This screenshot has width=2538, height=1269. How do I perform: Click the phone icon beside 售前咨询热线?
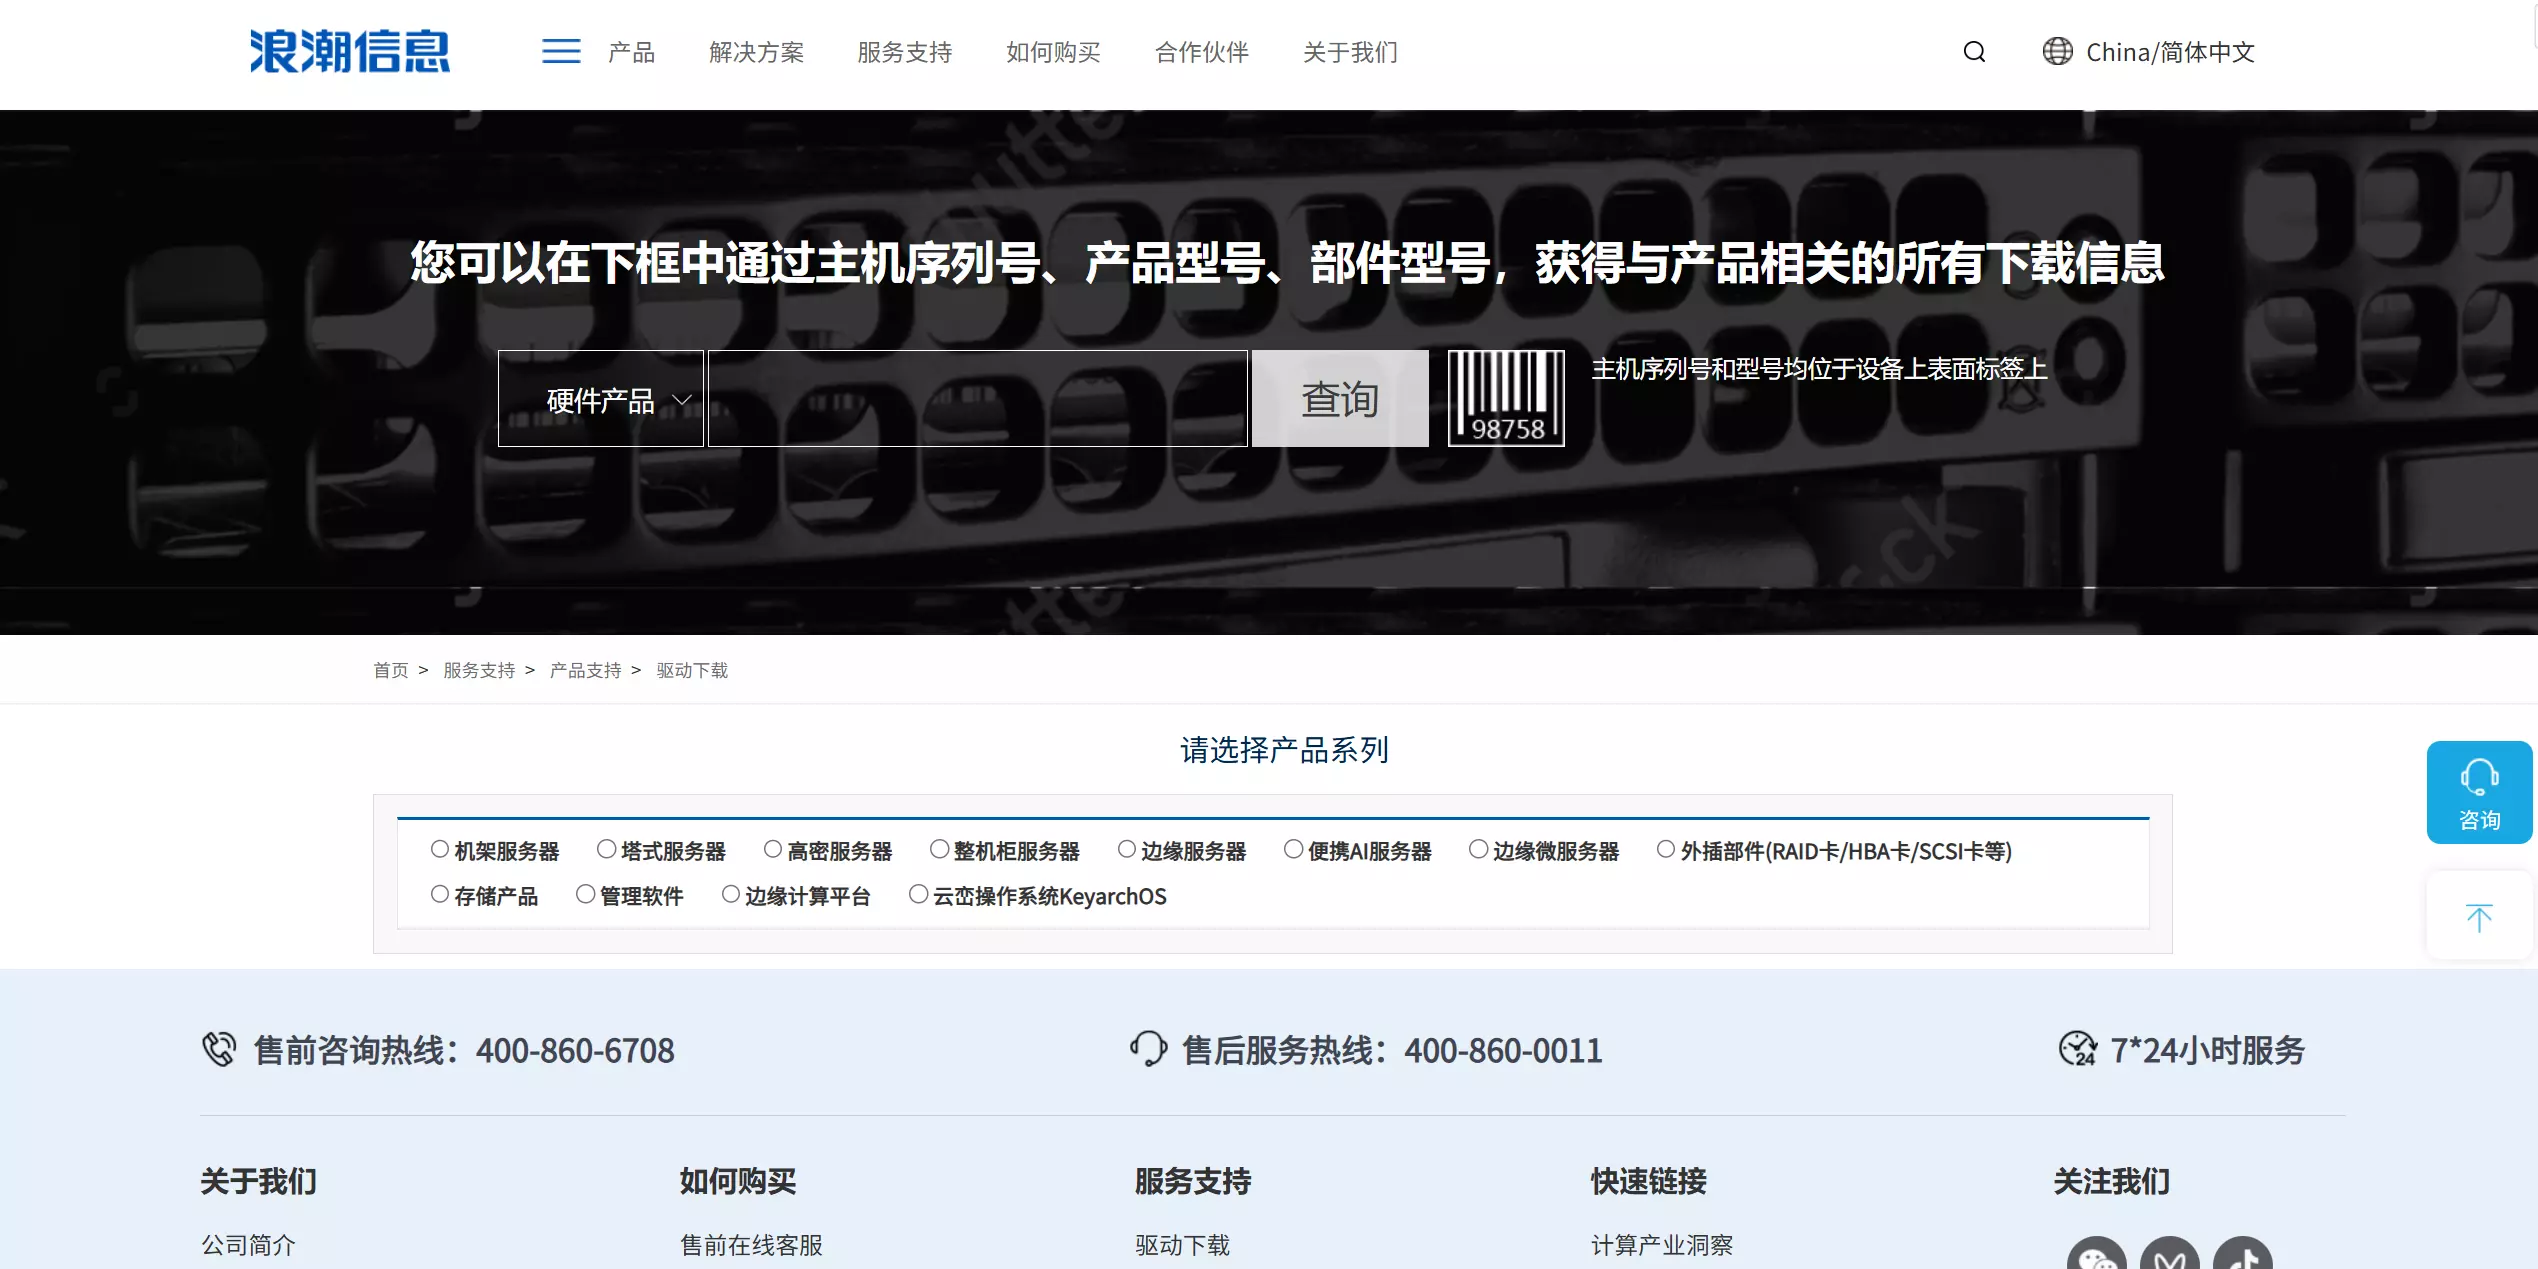[x=219, y=1049]
